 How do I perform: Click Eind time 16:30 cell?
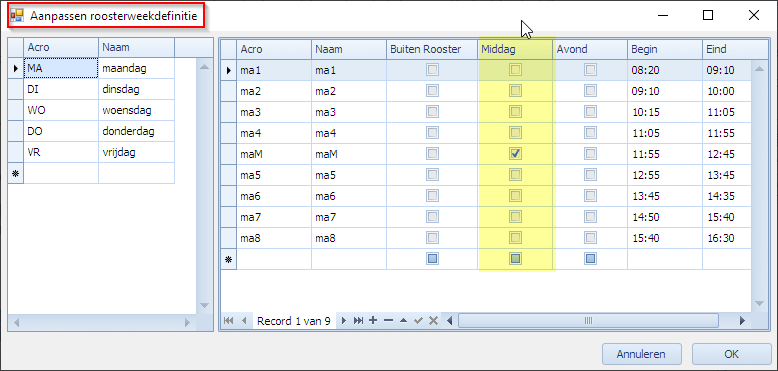(727, 238)
